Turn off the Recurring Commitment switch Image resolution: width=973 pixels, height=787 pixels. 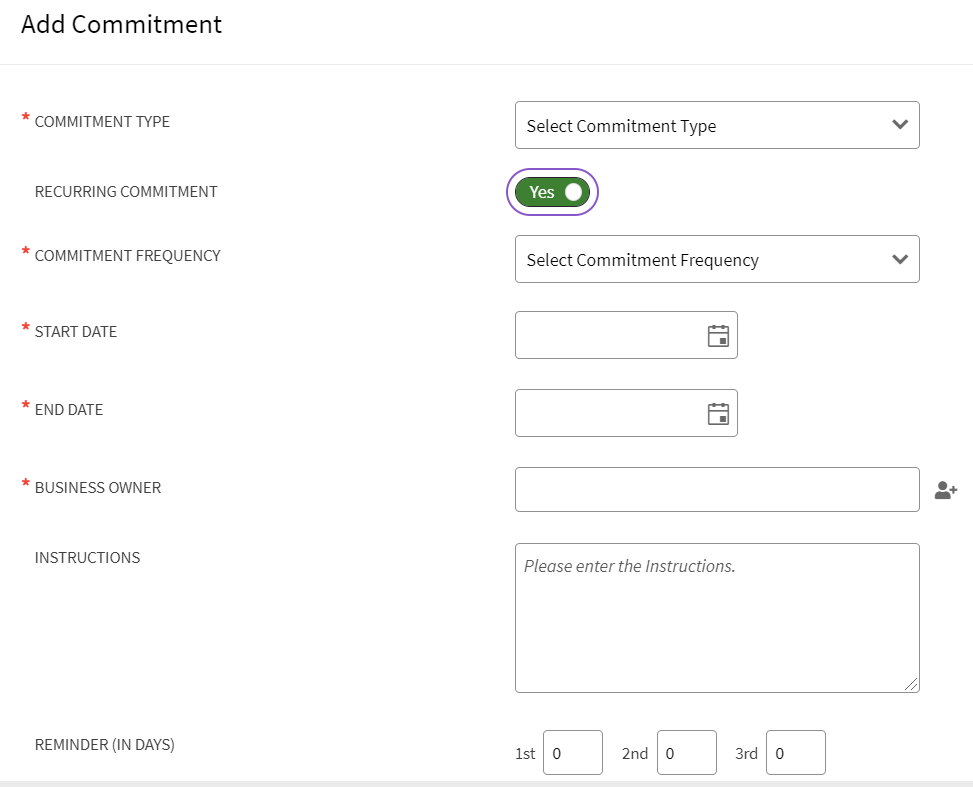(x=552, y=192)
